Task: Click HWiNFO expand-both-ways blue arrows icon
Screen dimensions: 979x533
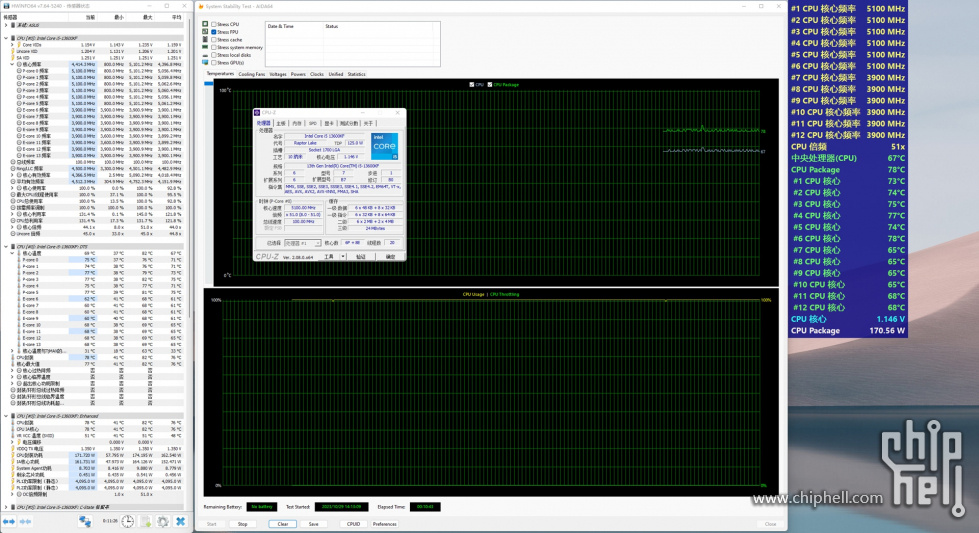Action: coord(9,521)
